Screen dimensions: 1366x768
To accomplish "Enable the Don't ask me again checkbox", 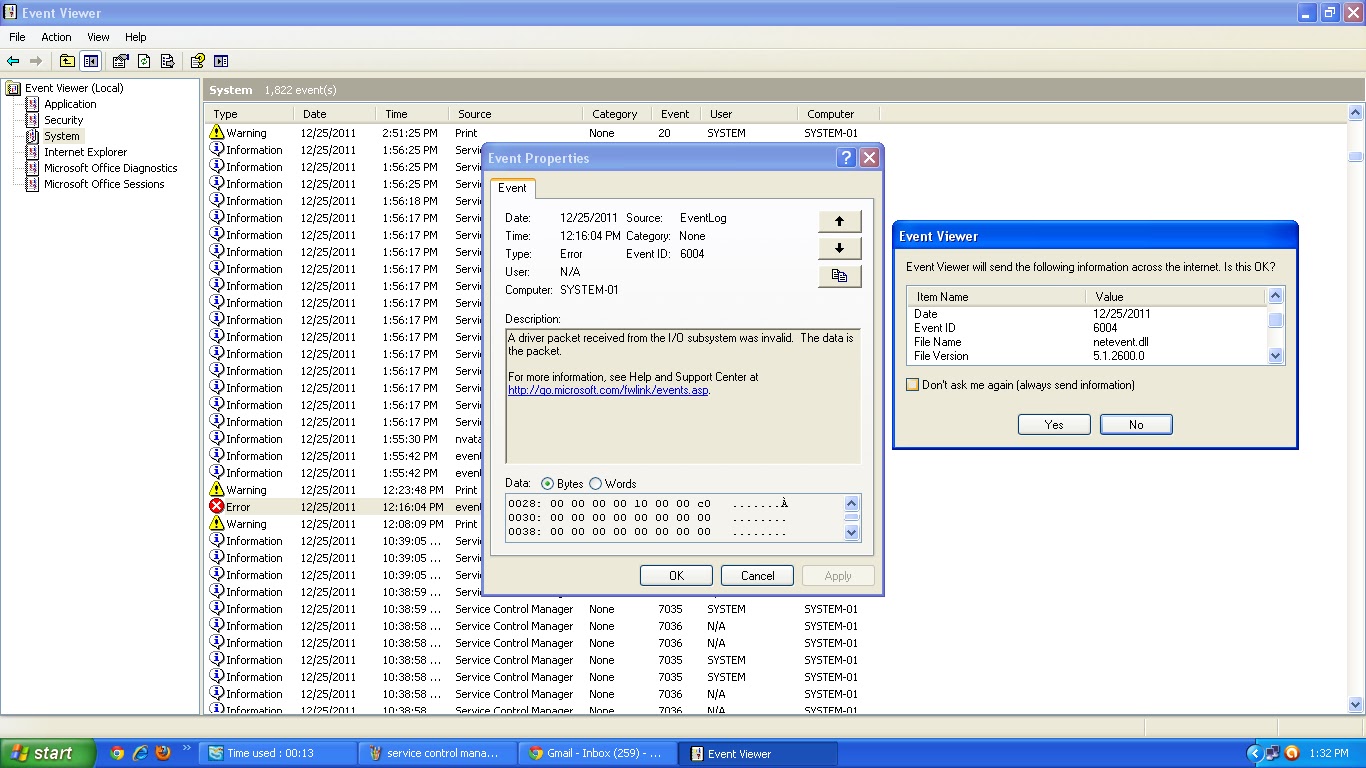I will (x=912, y=384).
